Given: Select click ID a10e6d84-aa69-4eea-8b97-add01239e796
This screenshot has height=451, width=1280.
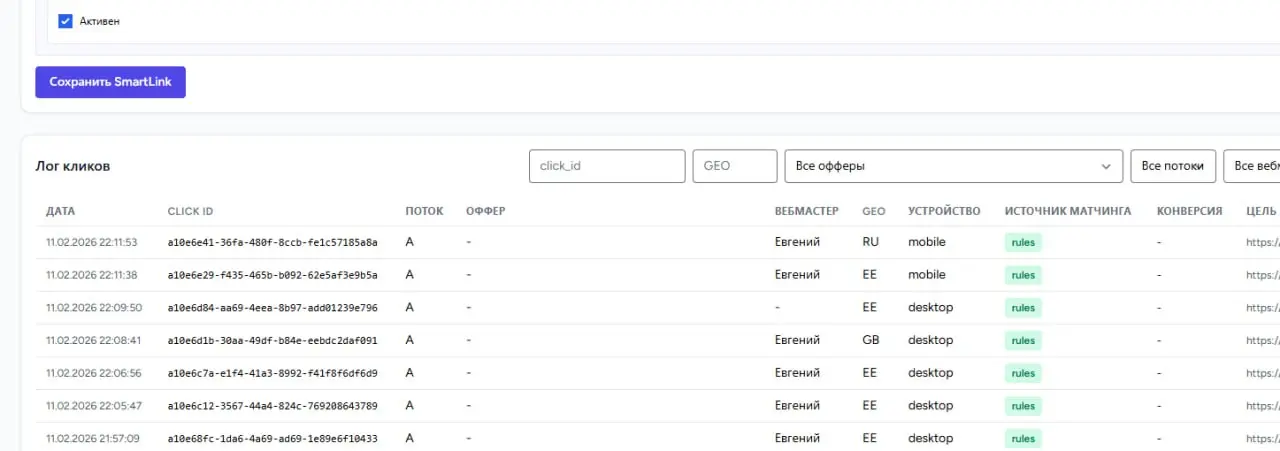Looking at the screenshot, I should (272, 308).
